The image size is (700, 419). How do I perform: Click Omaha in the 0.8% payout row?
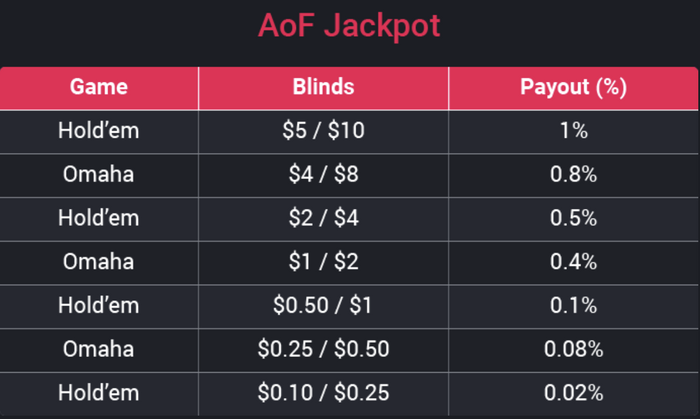click(99, 175)
